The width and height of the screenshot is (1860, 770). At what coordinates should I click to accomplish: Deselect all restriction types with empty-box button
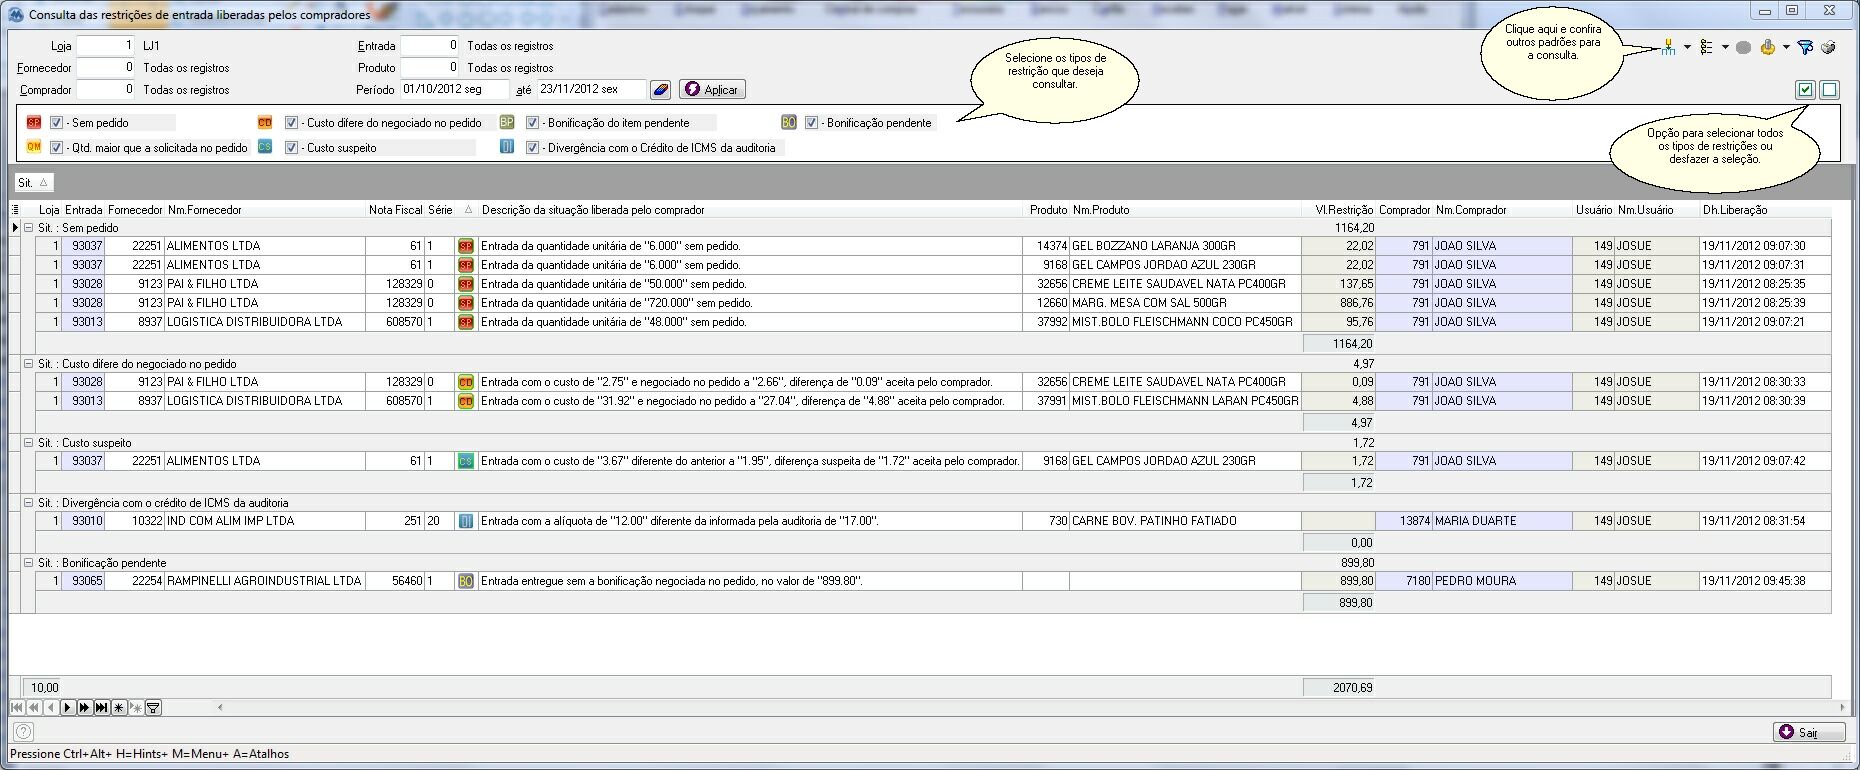pyautogui.click(x=1829, y=90)
